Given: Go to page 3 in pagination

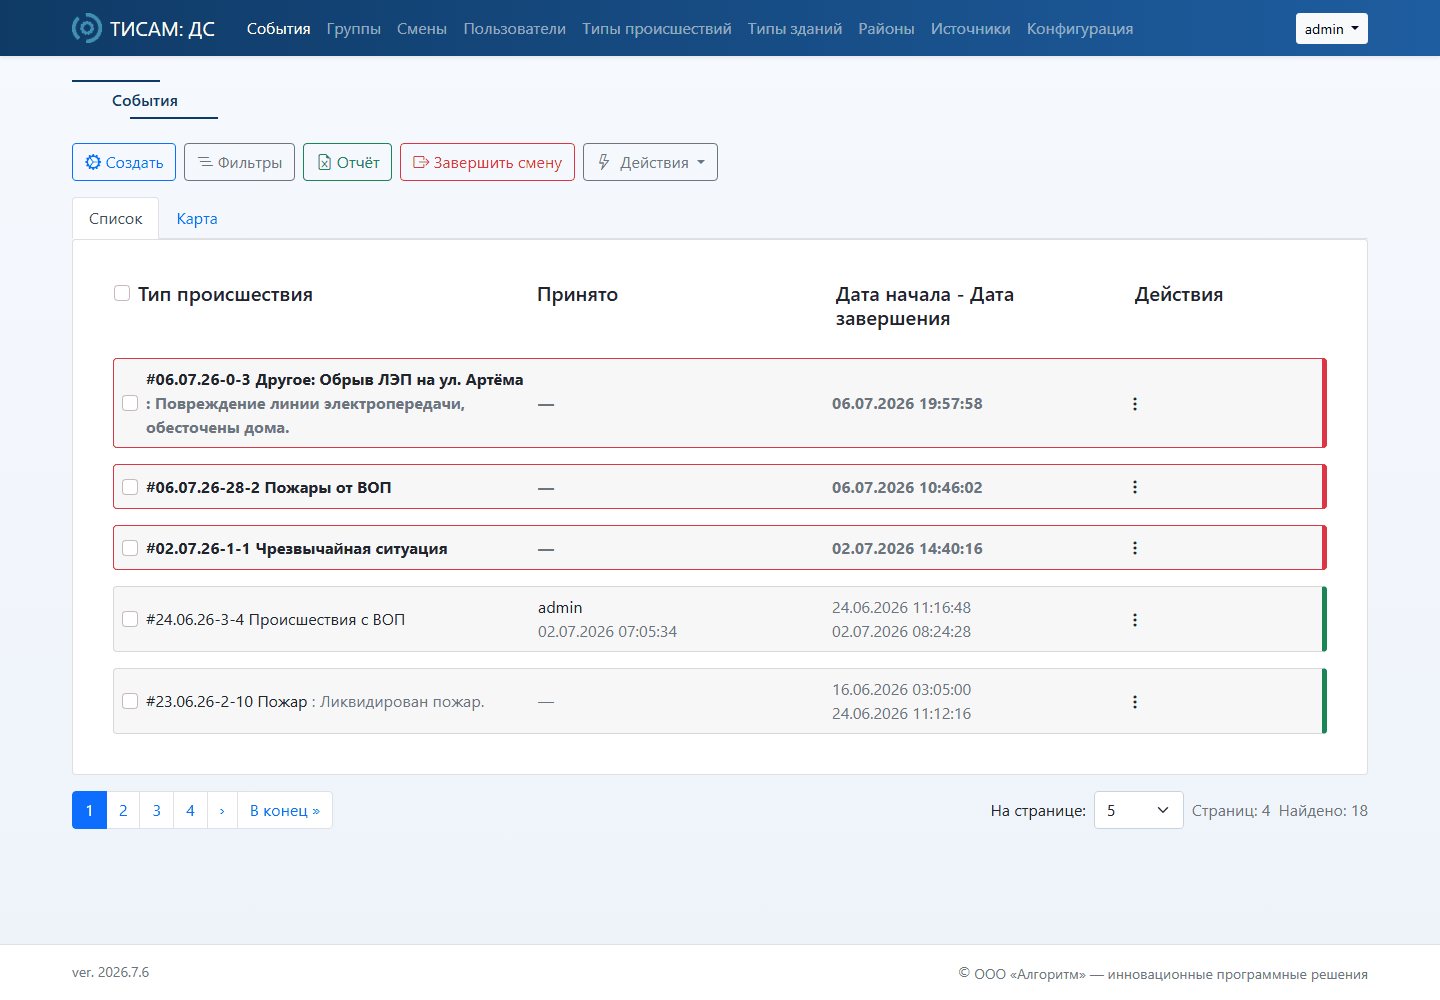Looking at the screenshot, I should [x=156, y=810].
